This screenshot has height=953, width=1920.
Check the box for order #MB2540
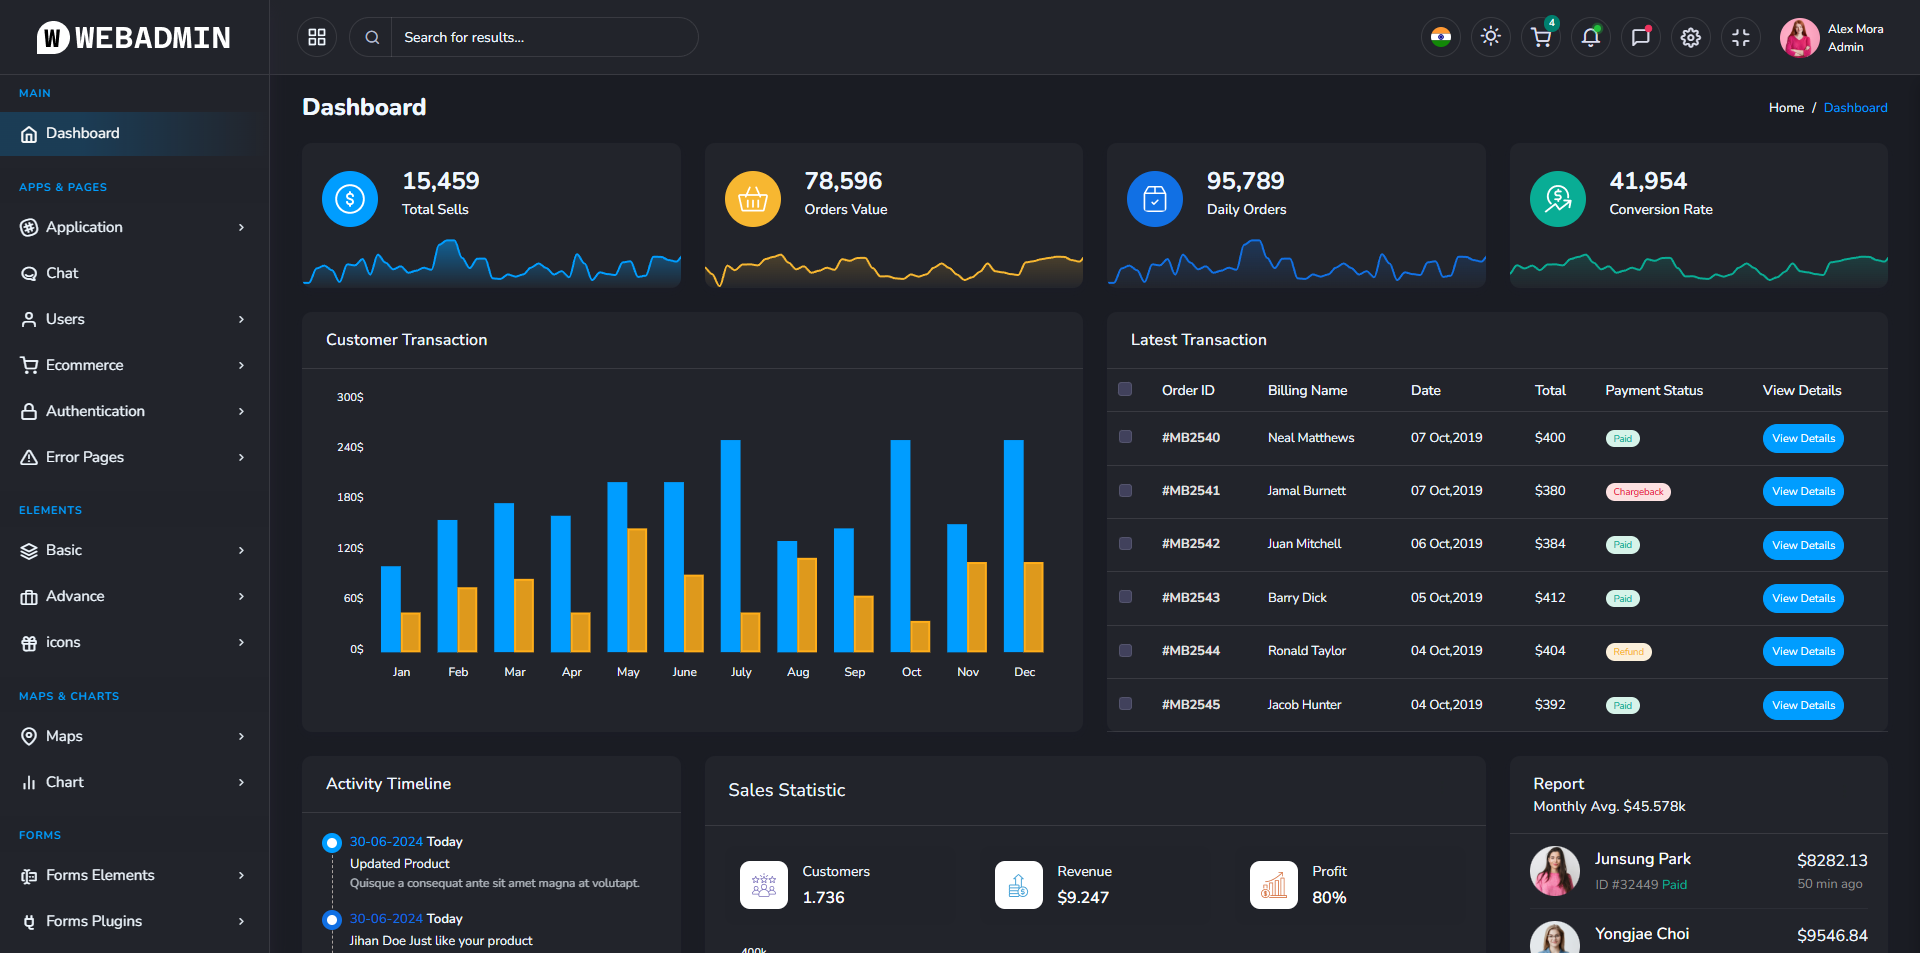1125,437
